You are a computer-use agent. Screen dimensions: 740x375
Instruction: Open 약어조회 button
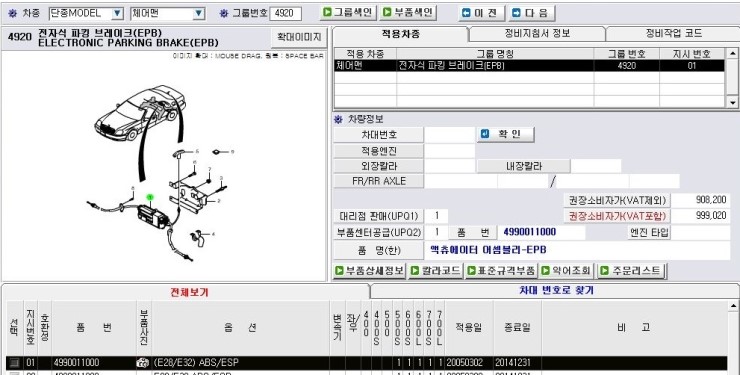(566, 271)
